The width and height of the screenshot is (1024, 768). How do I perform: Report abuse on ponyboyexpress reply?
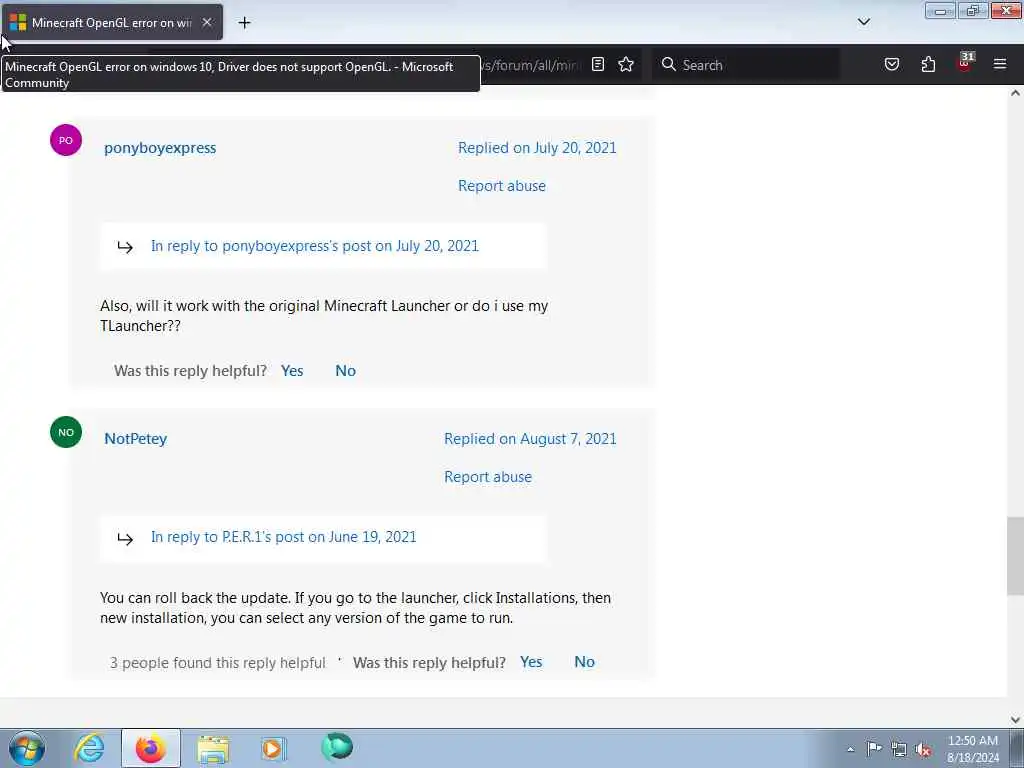(x=502, y=185)
